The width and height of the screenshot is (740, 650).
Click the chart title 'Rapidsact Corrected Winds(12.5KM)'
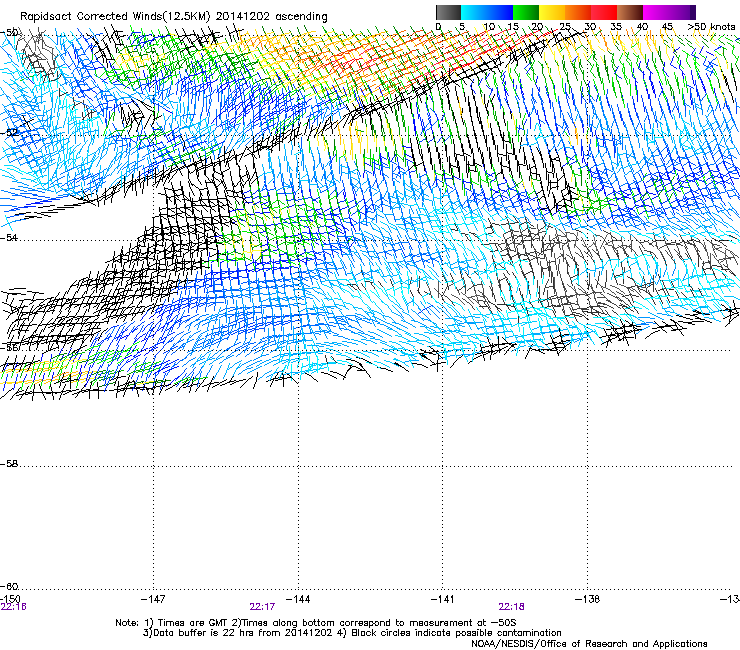click(x=115, y=16)
